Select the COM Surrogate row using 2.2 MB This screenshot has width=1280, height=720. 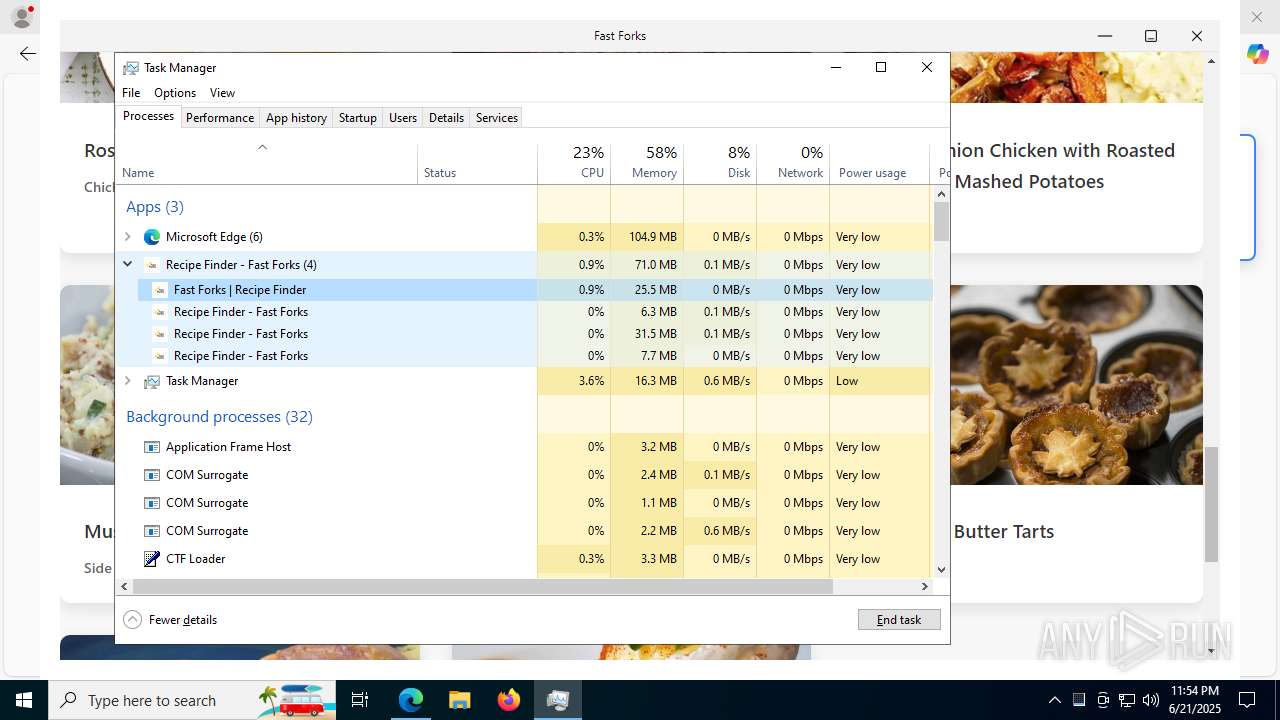point(525,531)
